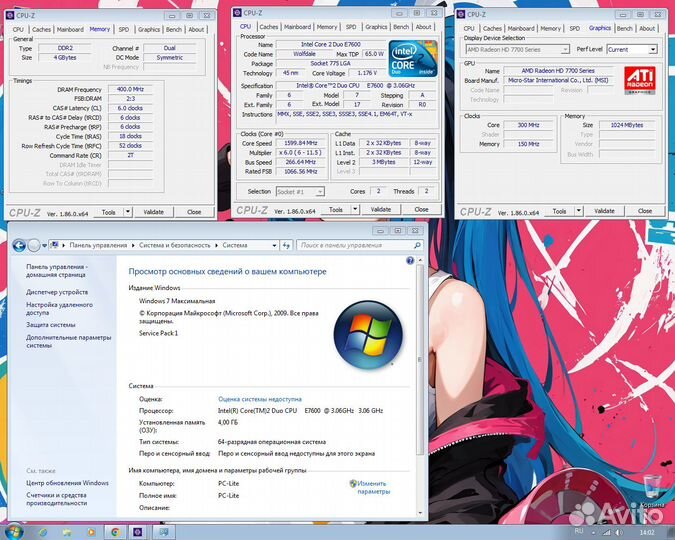The height and width of the screenshot is (540, 675).
Task: Click Validate in middle CPU-Z window
Action: (x=381, y=210)
